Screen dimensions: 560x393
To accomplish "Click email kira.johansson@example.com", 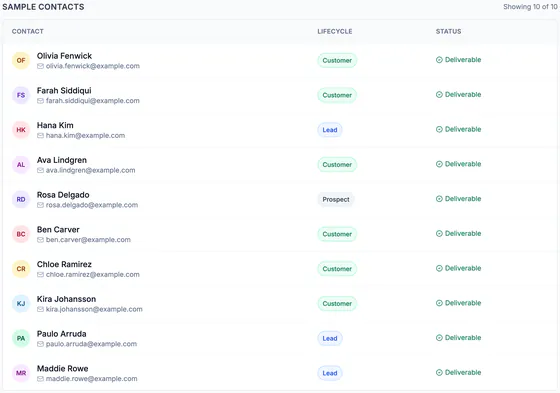I will [x=94, y=309].
